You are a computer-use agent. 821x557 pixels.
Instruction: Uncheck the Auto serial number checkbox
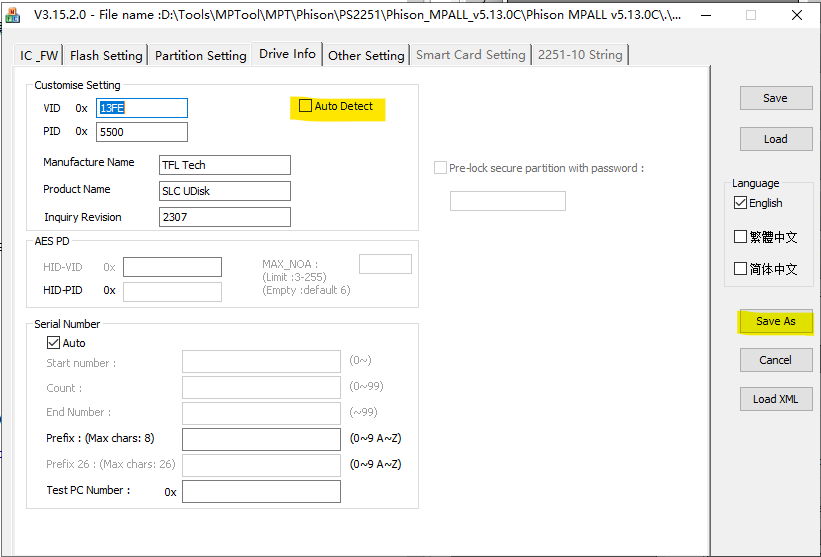pos(54,343)
